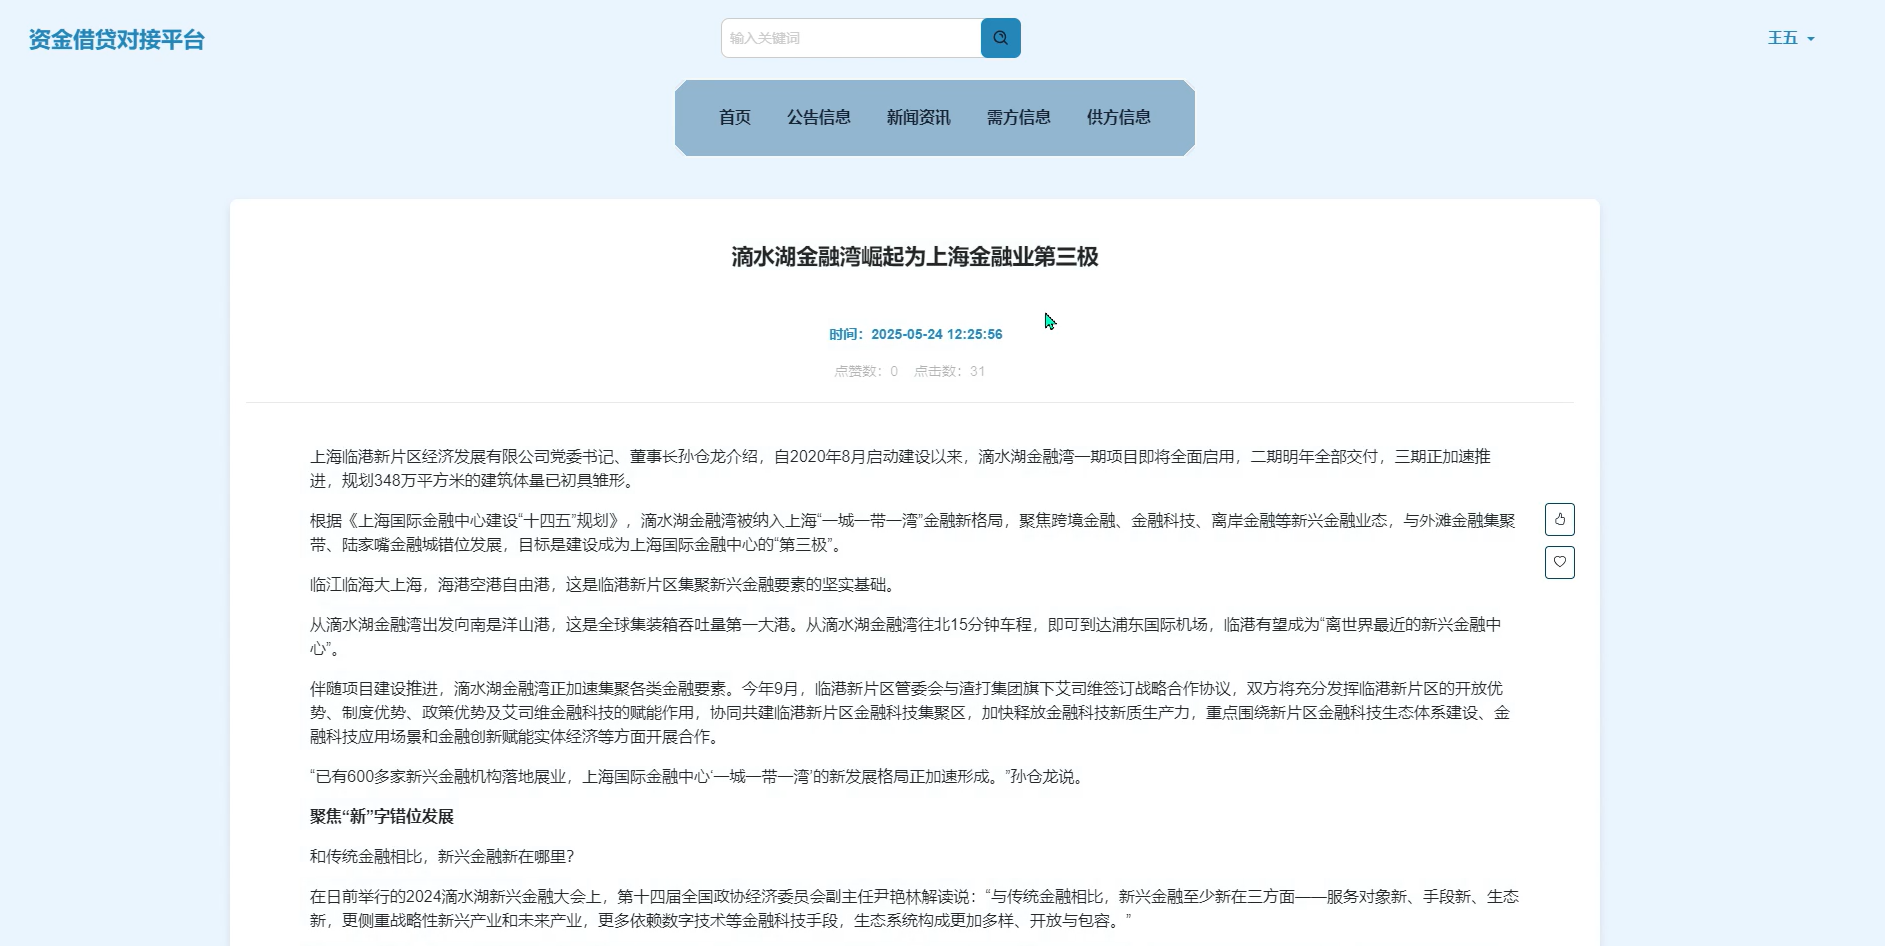This screenshot has height=946, width=1885.
Task: Click the 资金借贷对接平台 site logo
Action: click(x=116, y=40)
